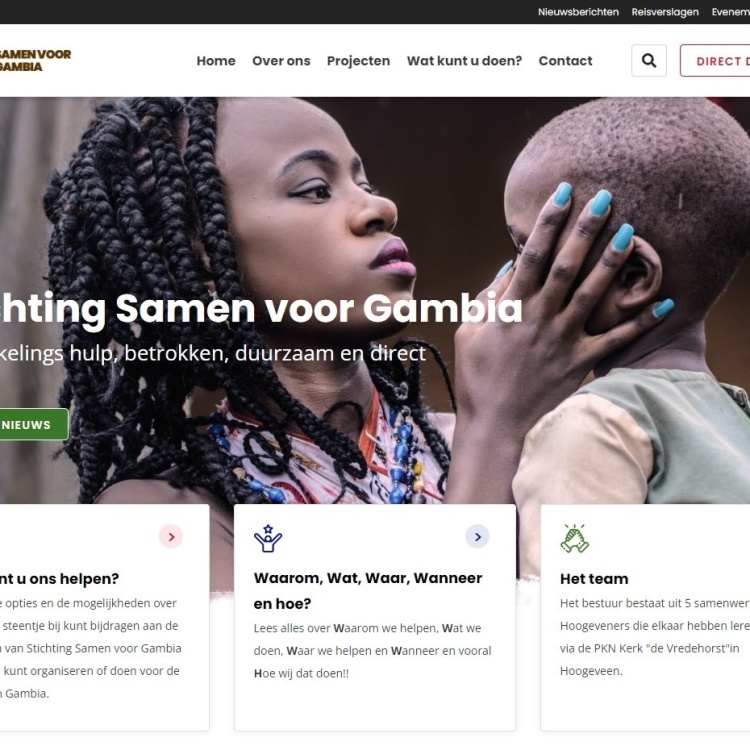750x750 pixels.
Task: Open the Projecten menu item
Action: [359, 61]
